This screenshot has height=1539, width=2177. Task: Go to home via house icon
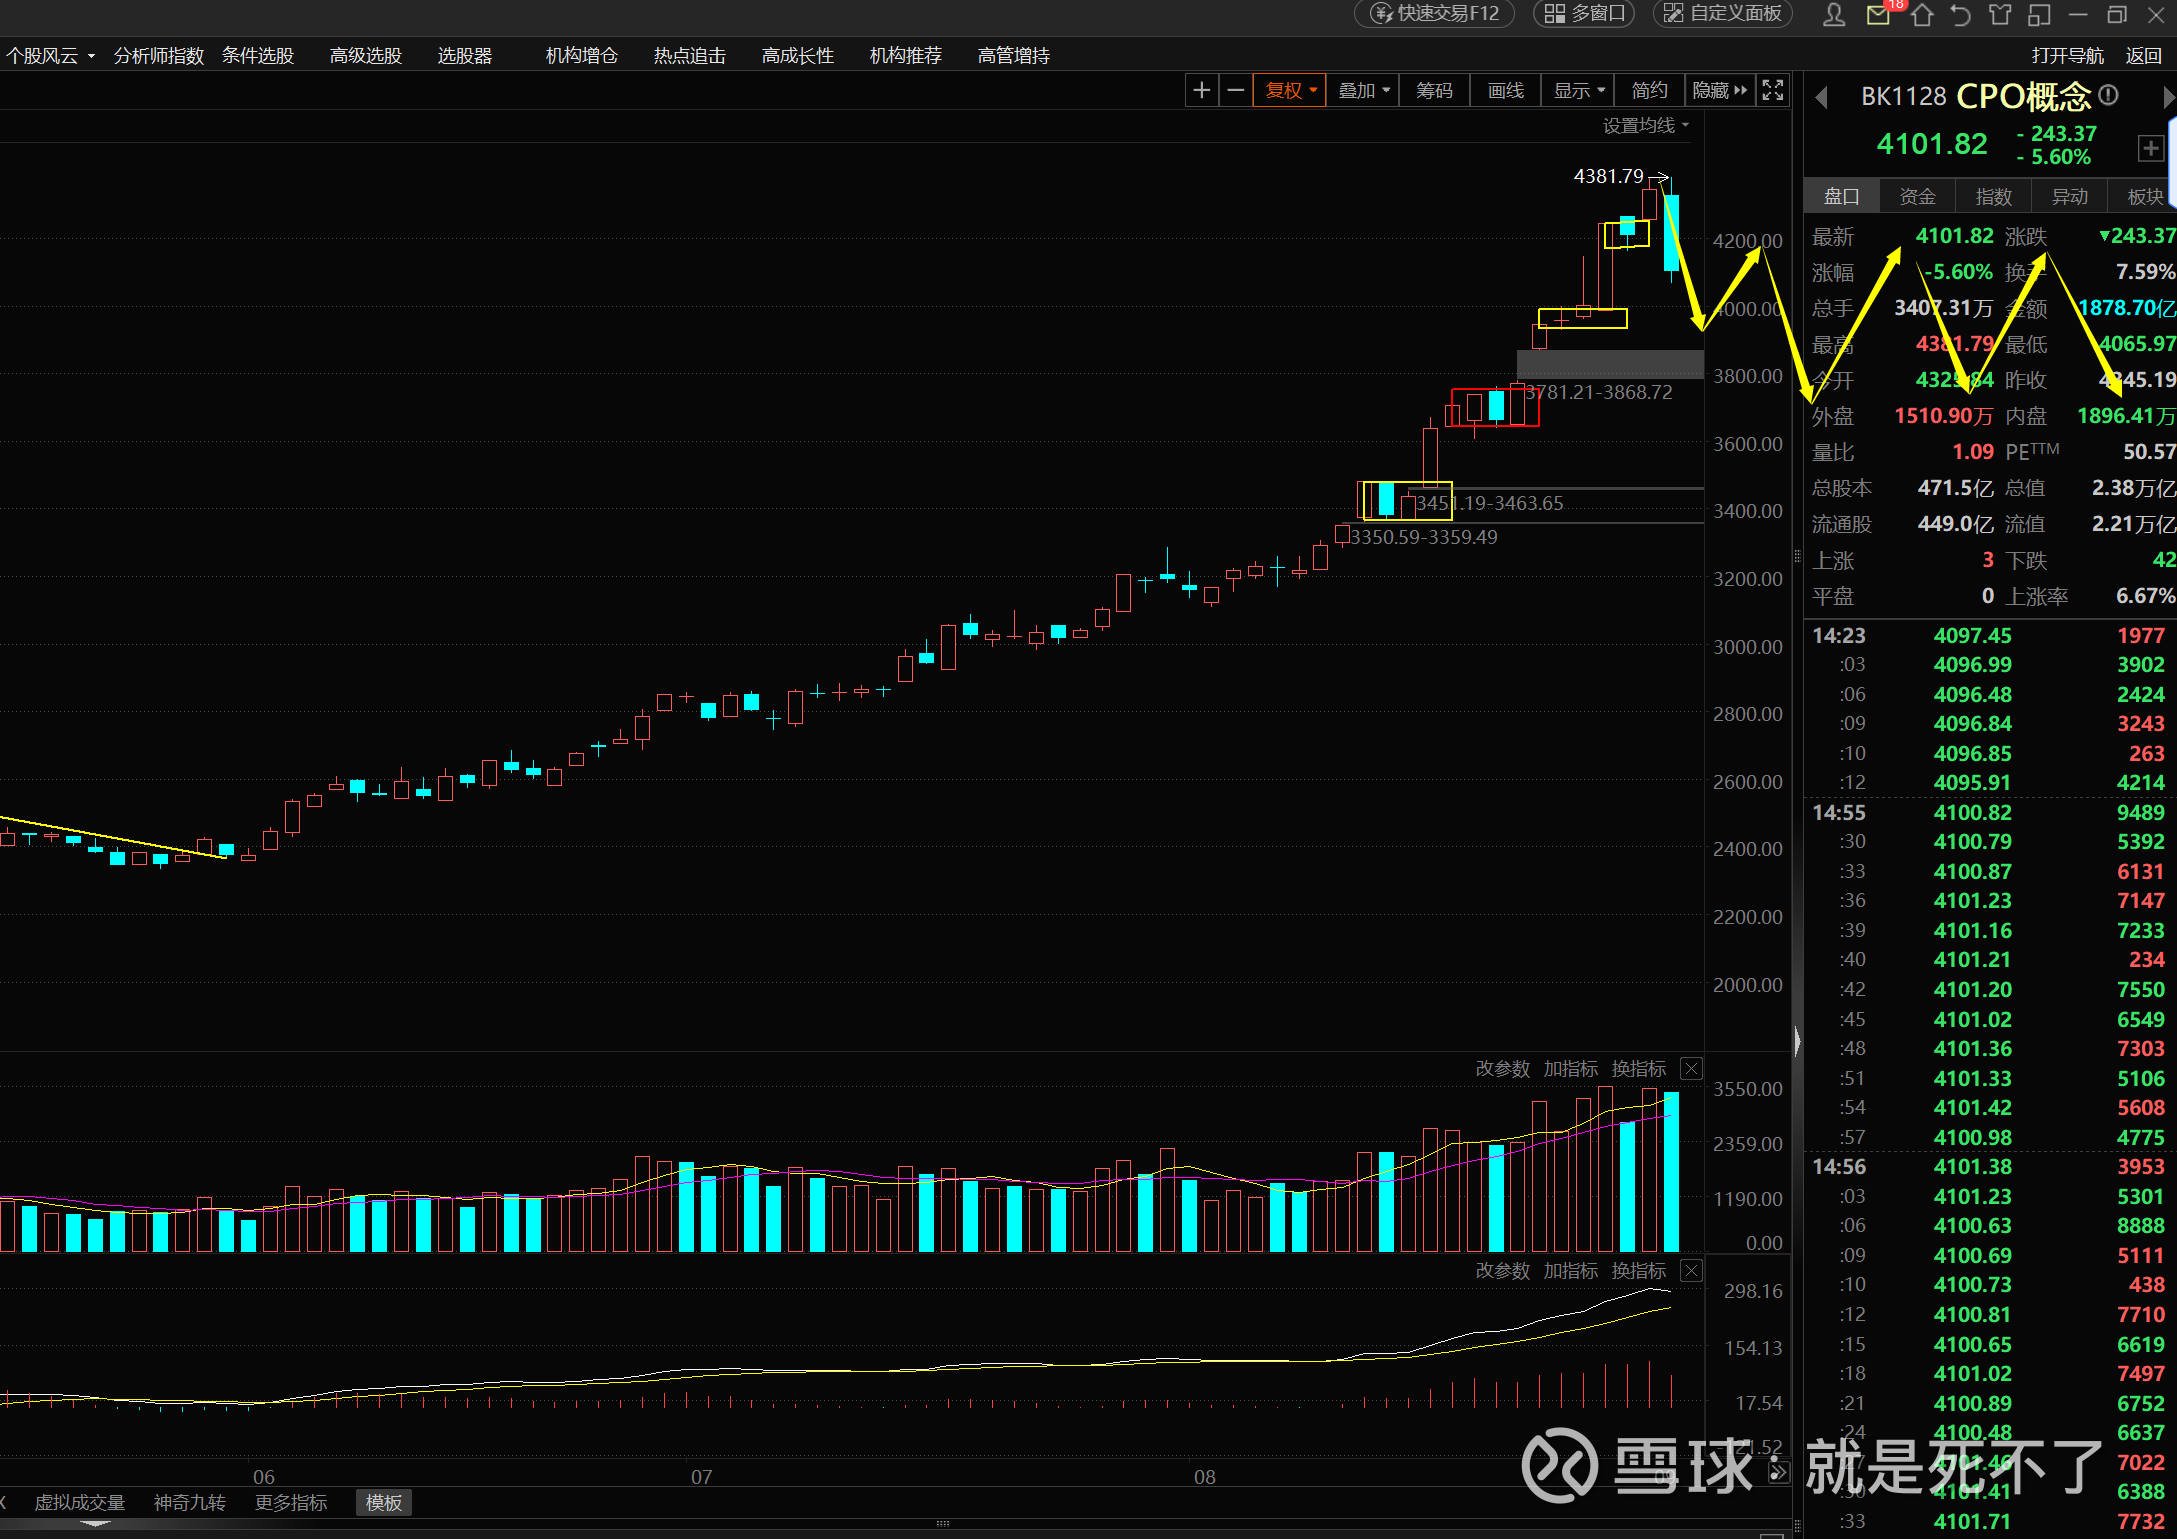click(x=1921, y=14)
